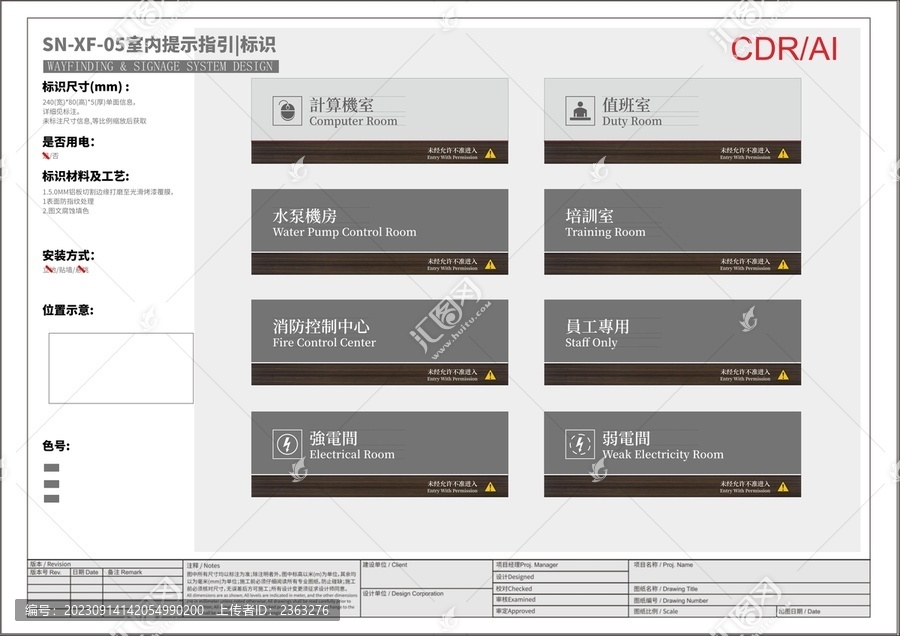
Task: Click the SN-XF-05室内提示指引|标识 title
Action: point(159,45)
